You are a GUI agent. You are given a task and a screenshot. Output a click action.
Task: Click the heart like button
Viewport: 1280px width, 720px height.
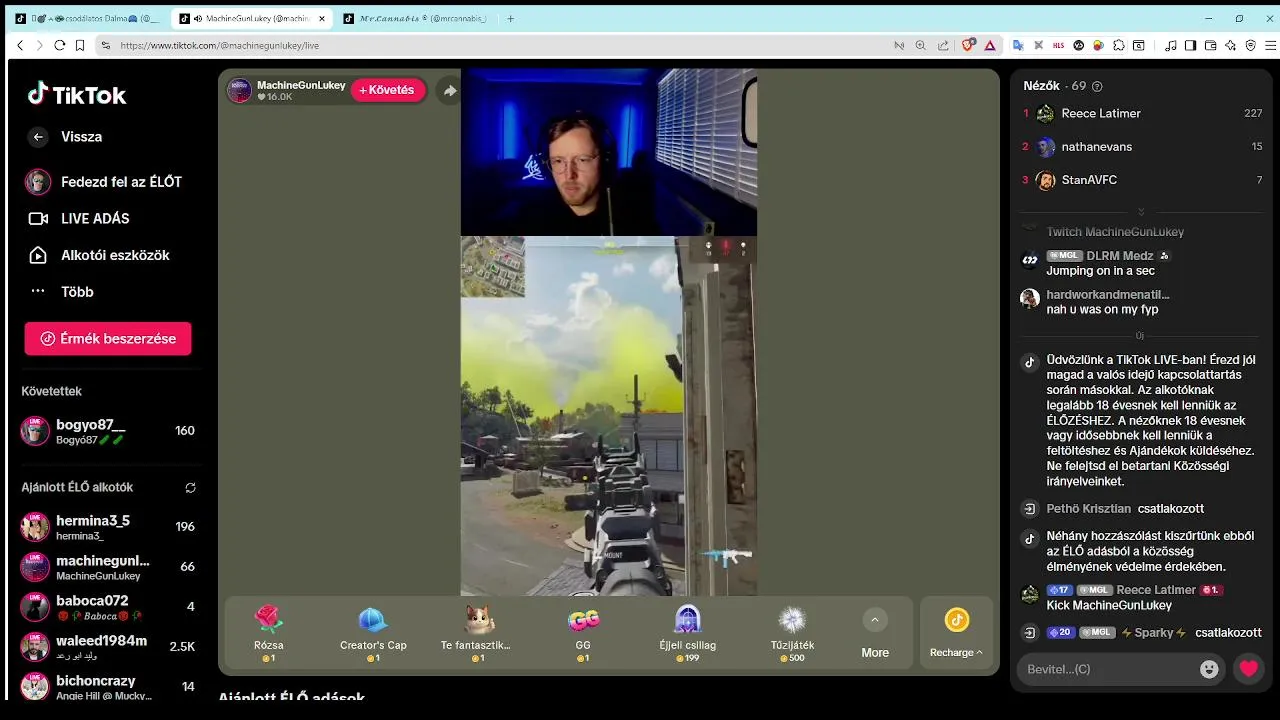pos(1248,669)
